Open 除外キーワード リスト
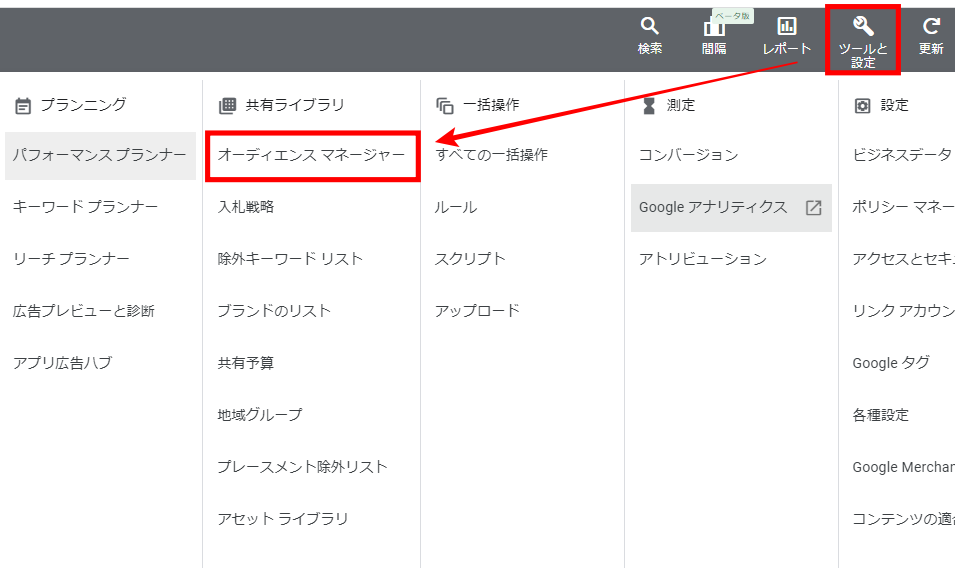 [x=290, y=259]
